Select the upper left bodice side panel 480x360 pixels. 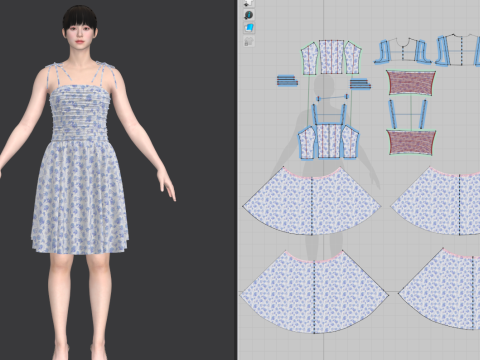[309, 58]
